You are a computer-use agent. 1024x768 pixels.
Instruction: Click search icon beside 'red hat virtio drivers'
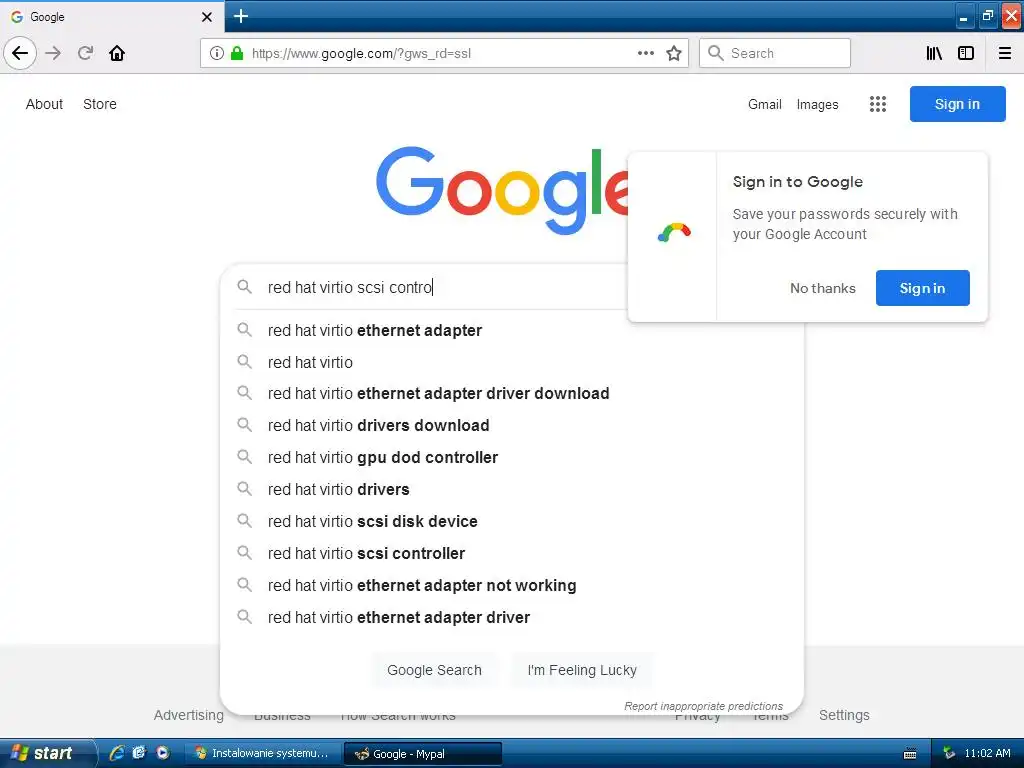(x=244, y=488)
